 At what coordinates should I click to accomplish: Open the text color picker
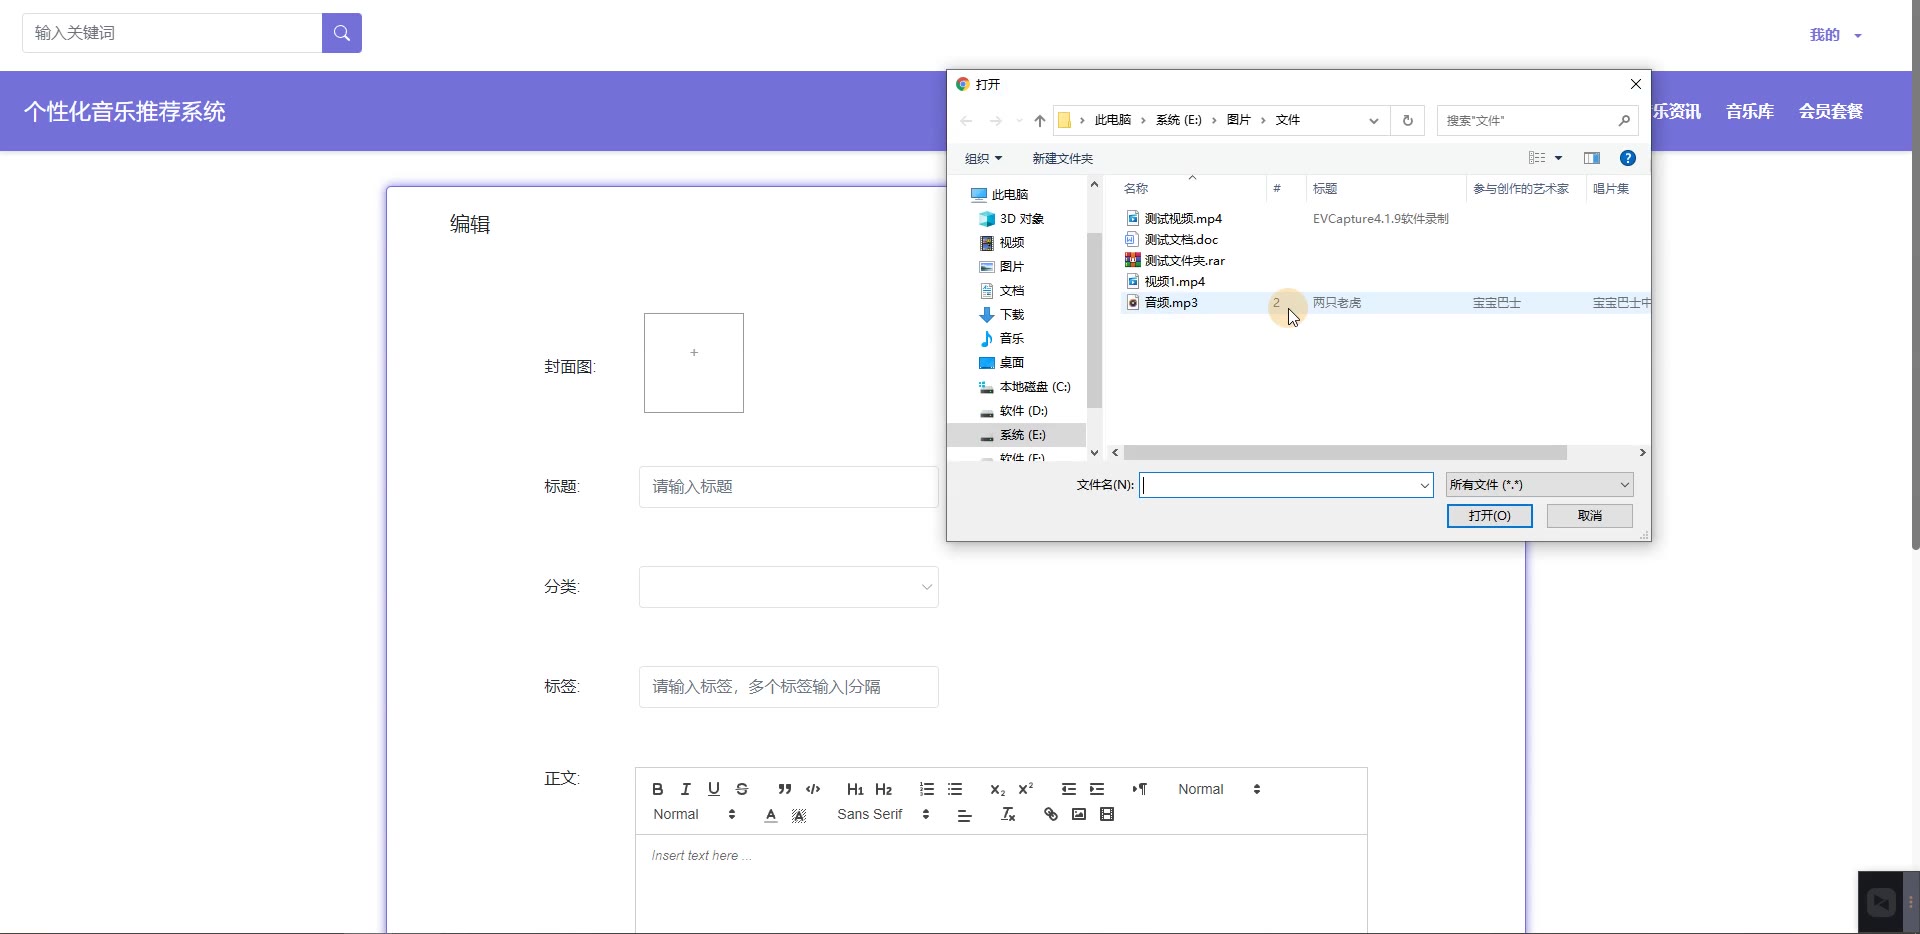tap(771, 815)
